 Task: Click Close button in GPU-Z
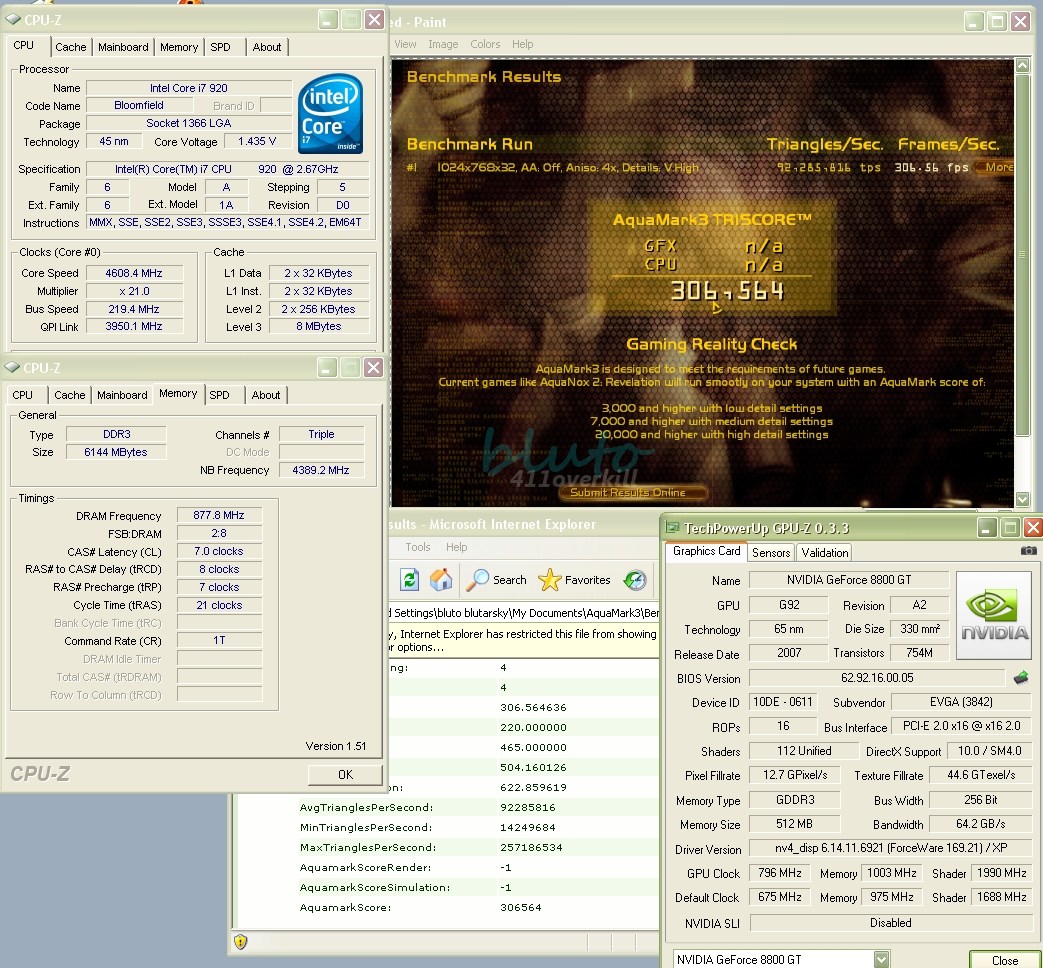click(x=1004, y=960)
